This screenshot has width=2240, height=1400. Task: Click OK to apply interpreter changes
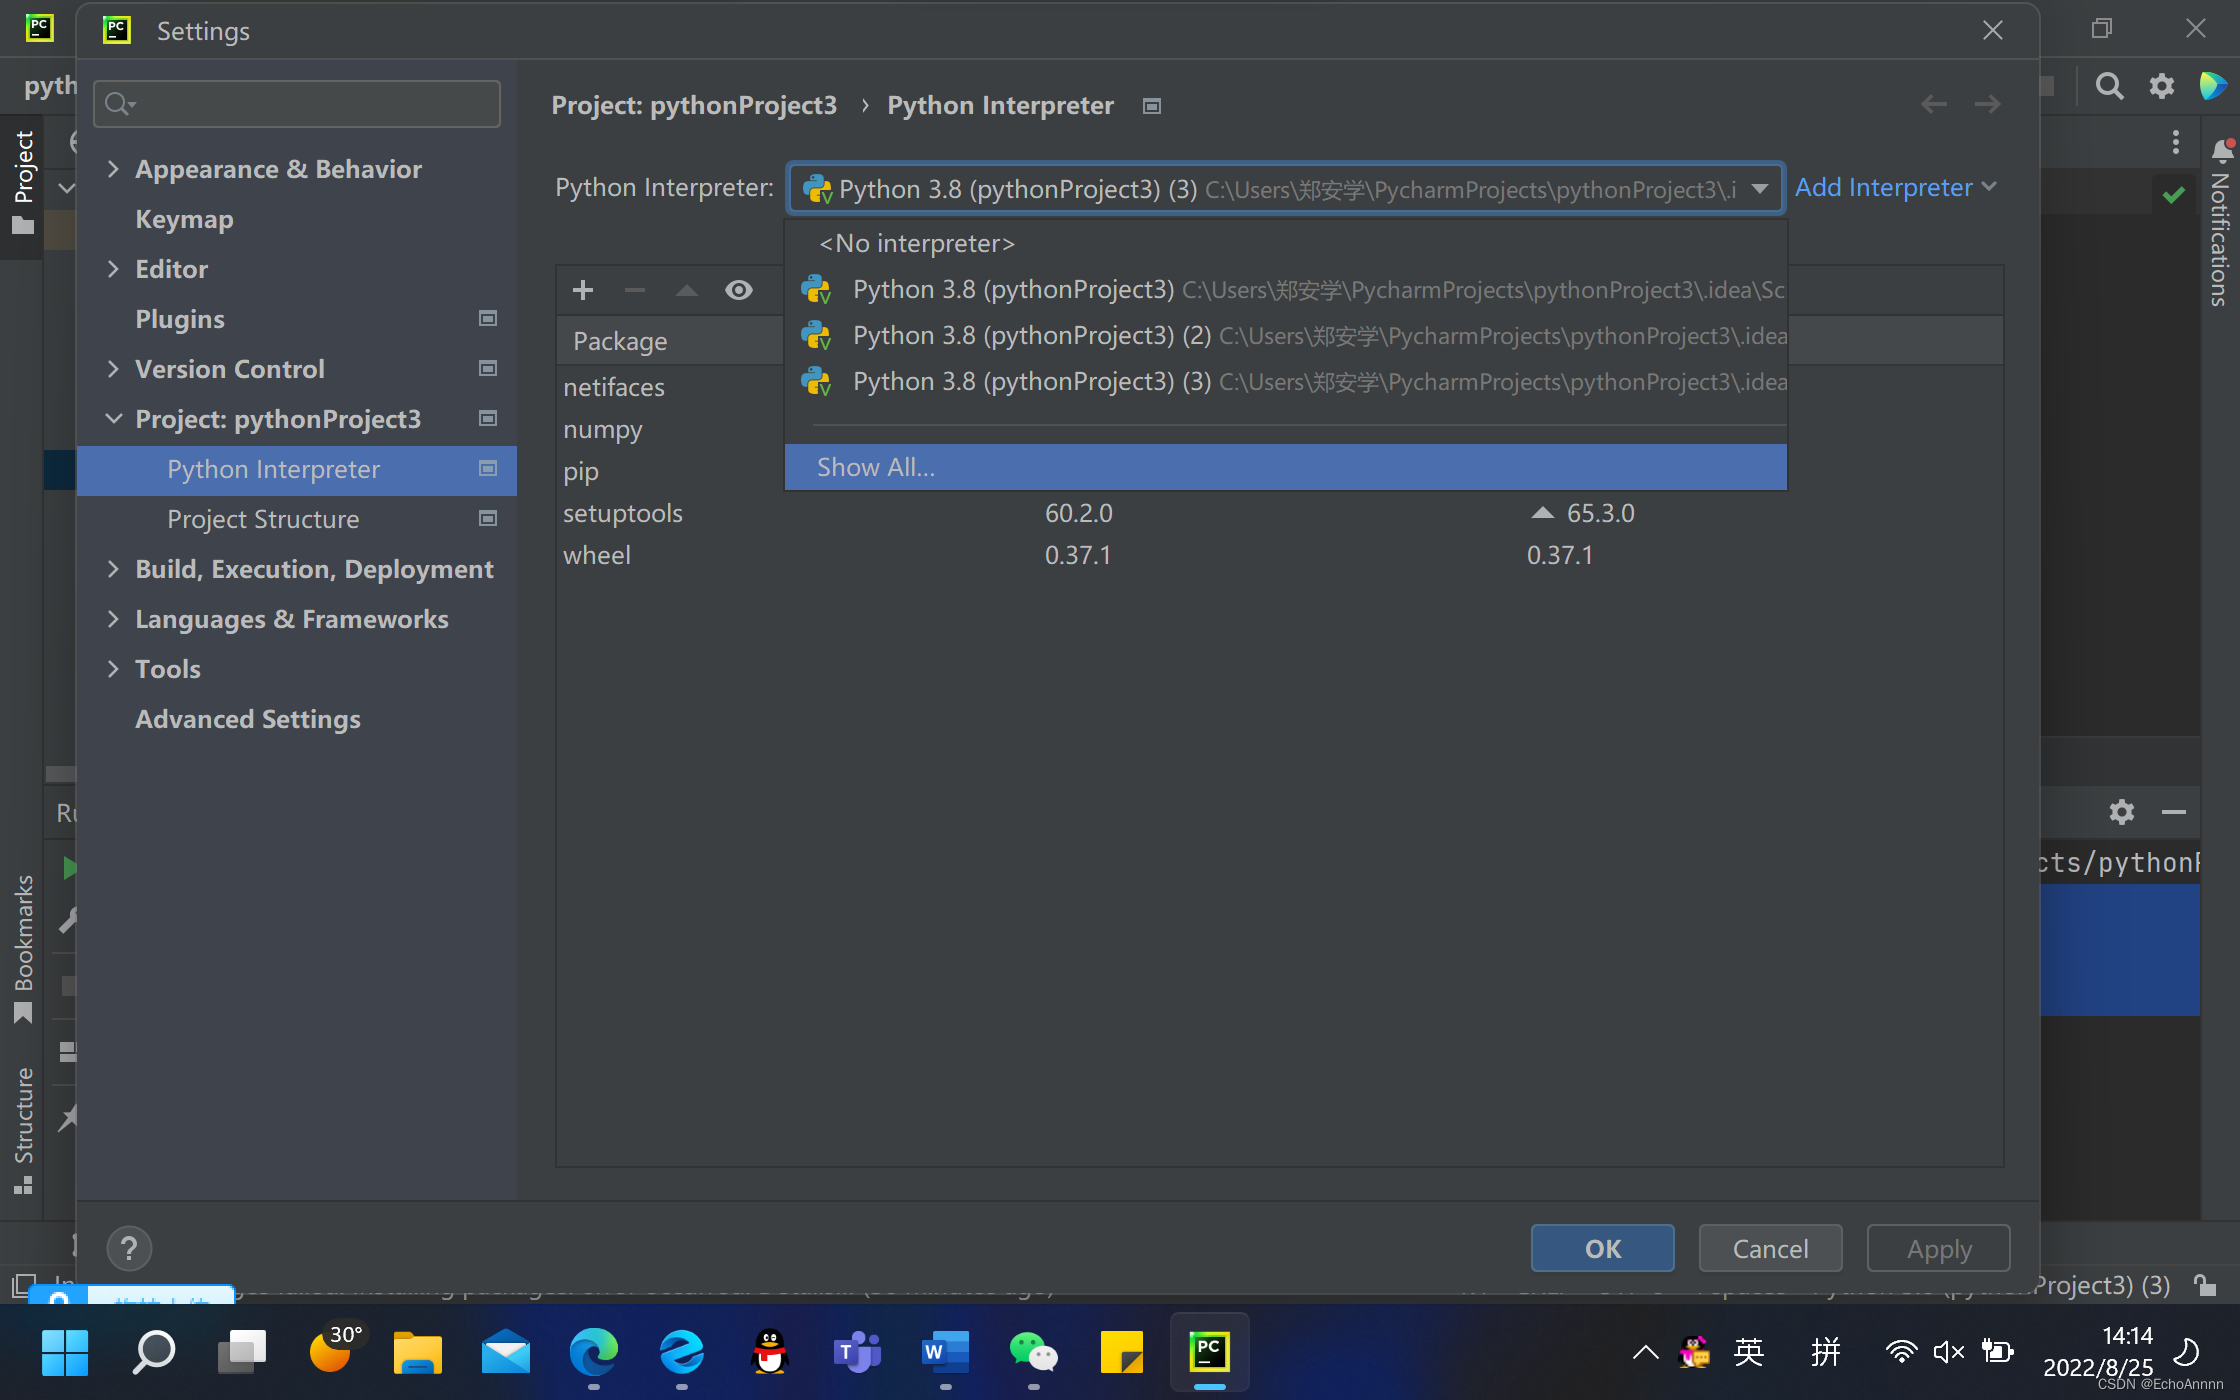tap(1603, 1247)
